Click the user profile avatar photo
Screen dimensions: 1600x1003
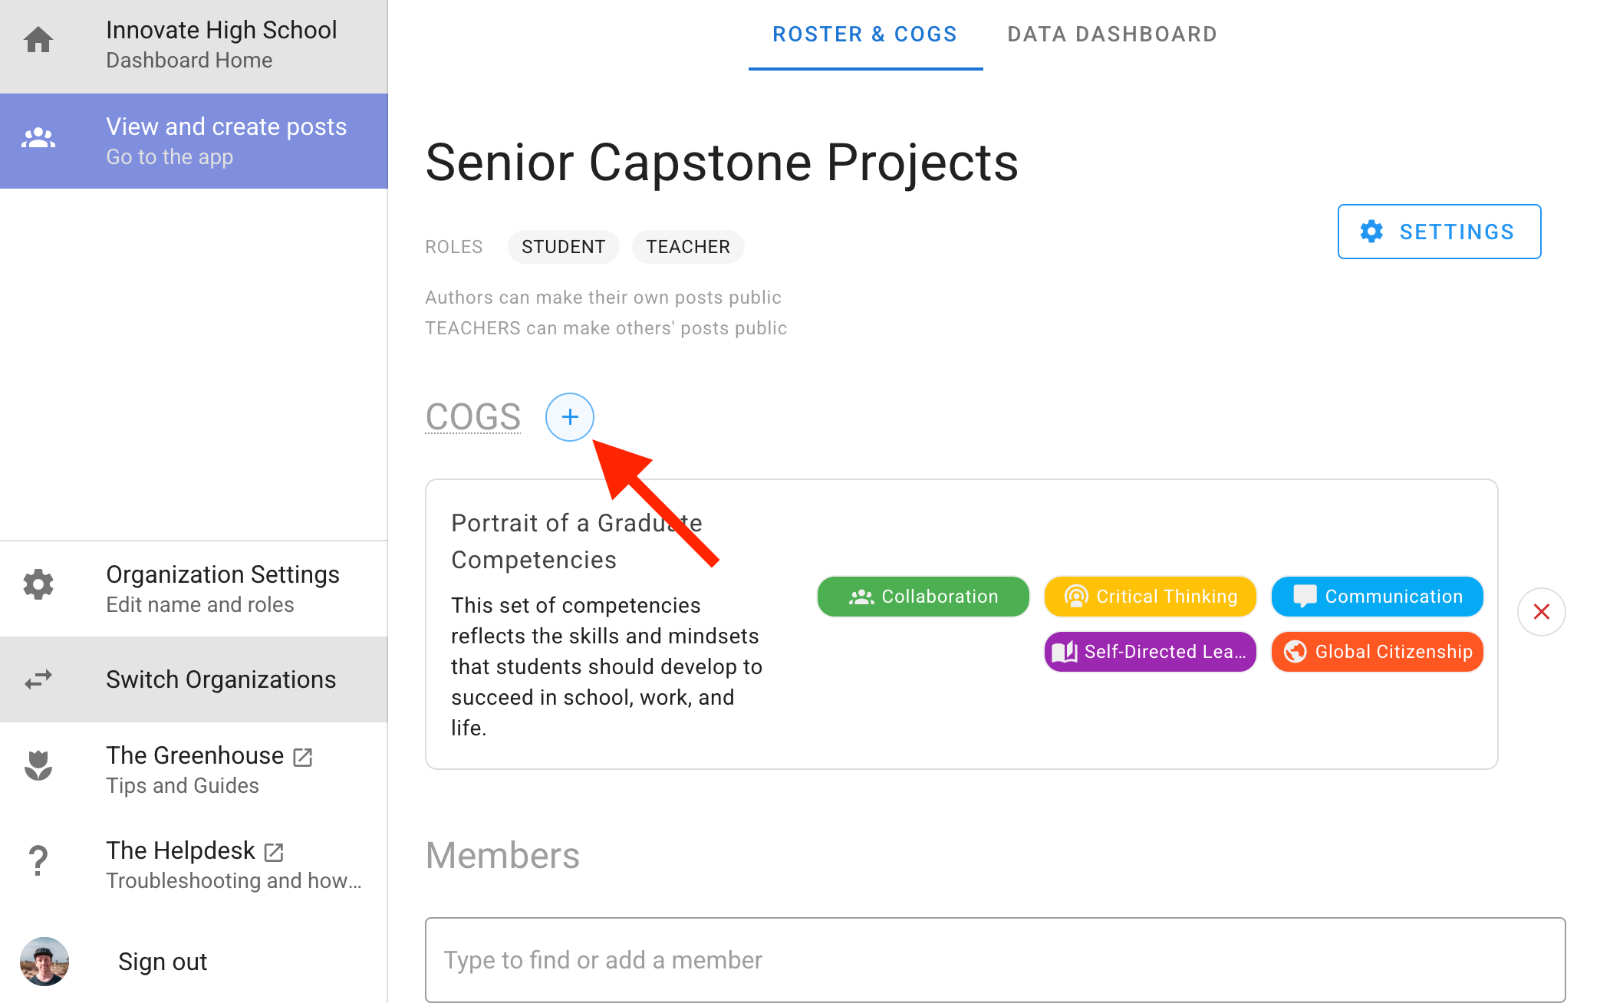pyautogui.click(x=44, y=961)
